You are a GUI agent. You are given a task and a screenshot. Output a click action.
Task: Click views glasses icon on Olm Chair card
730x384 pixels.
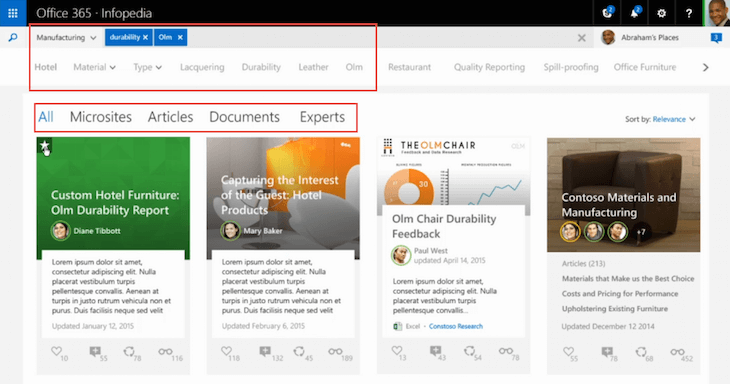(506, 351)
